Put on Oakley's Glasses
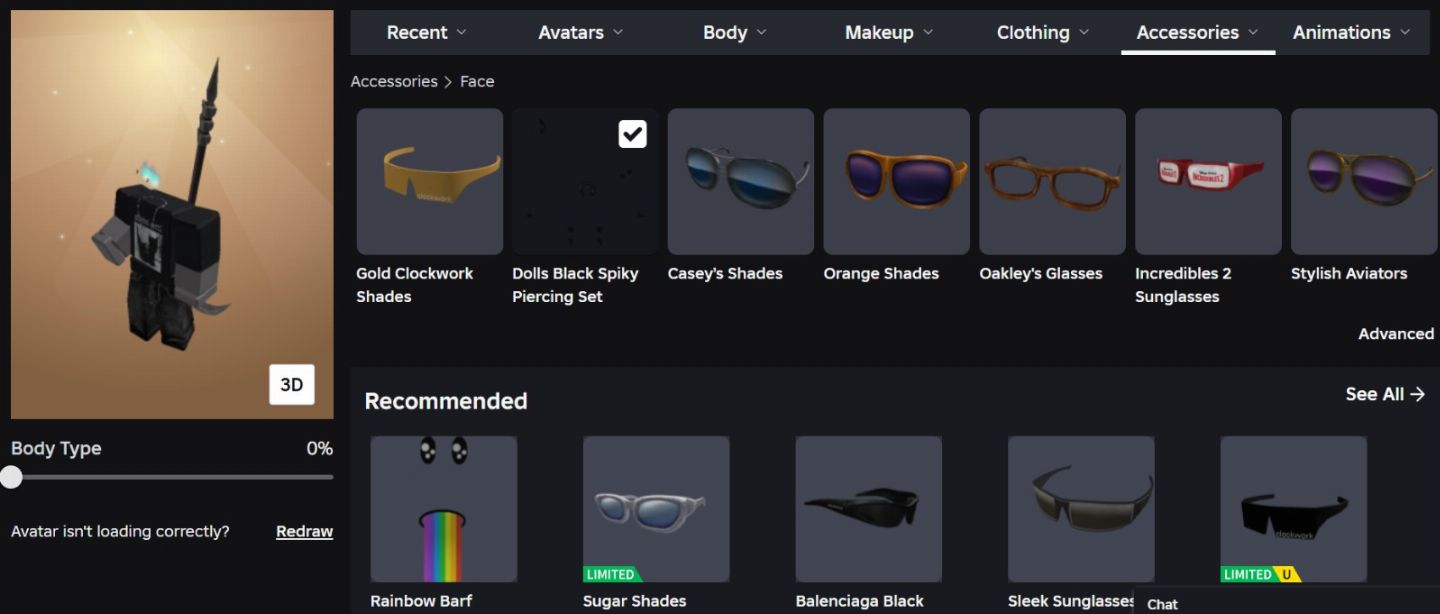The image size is (1440, 614). pyautogui.click(x=1053, y=181)
